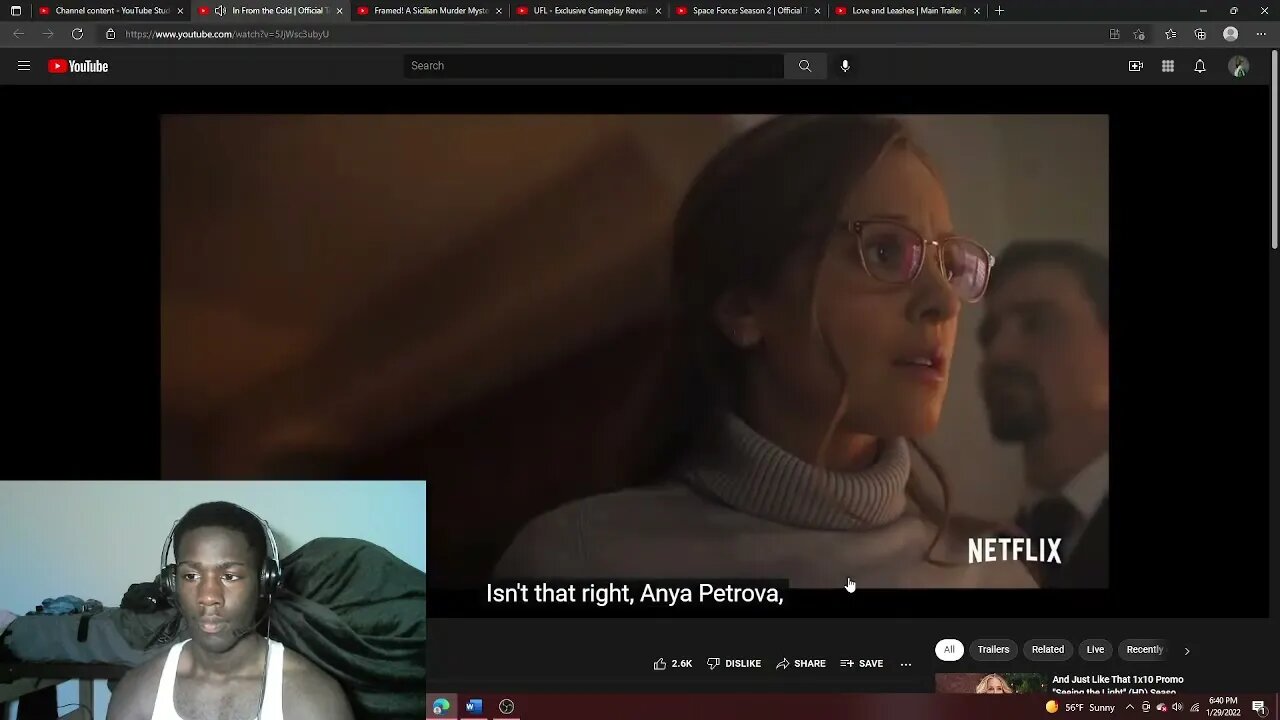
Task: Share the video
Action: pos(801,663)
